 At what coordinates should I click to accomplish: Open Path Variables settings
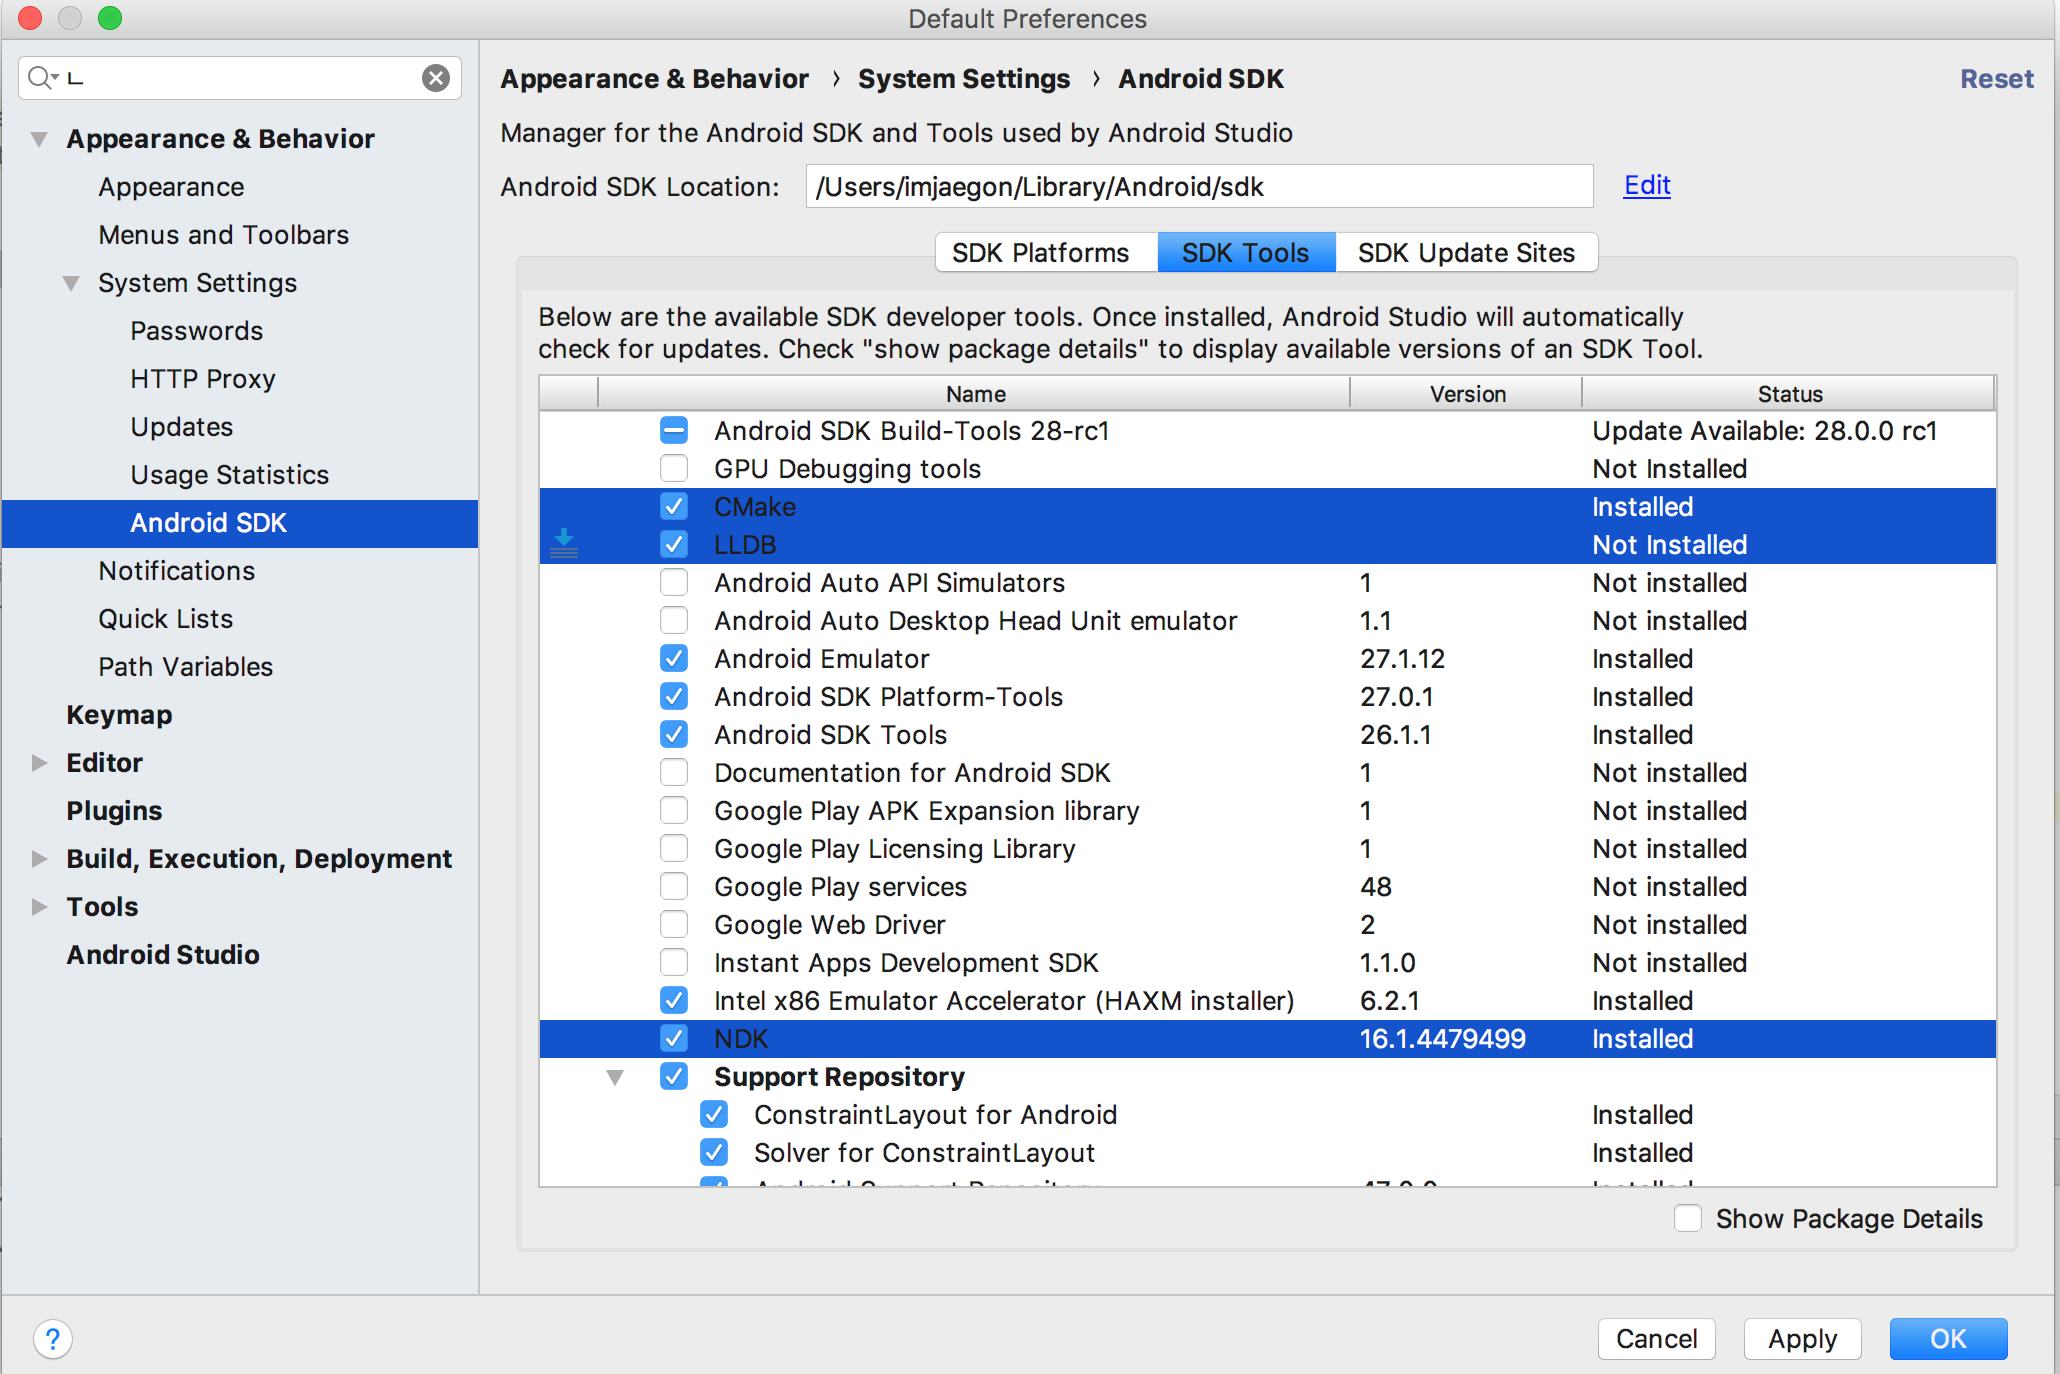point(185,667)
